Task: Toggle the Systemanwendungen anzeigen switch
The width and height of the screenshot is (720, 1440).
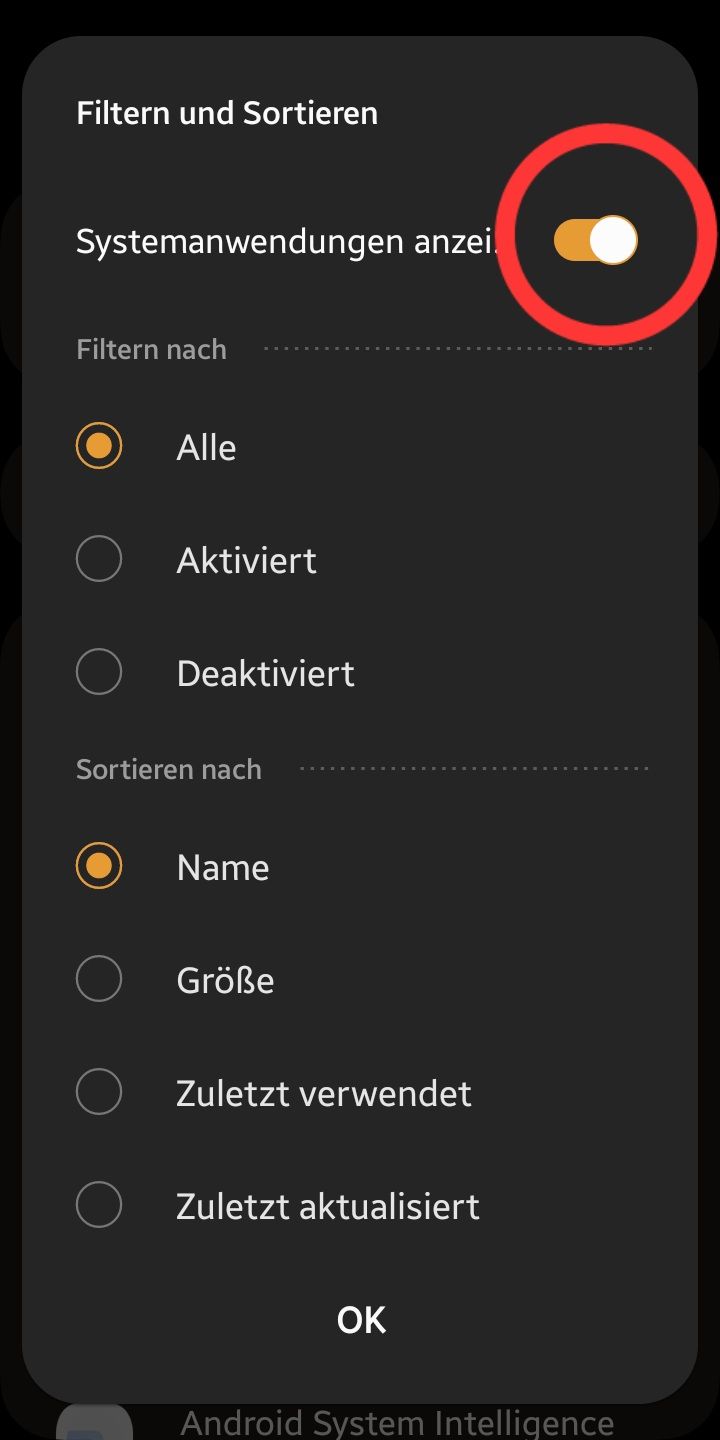Action: [596, 241]
